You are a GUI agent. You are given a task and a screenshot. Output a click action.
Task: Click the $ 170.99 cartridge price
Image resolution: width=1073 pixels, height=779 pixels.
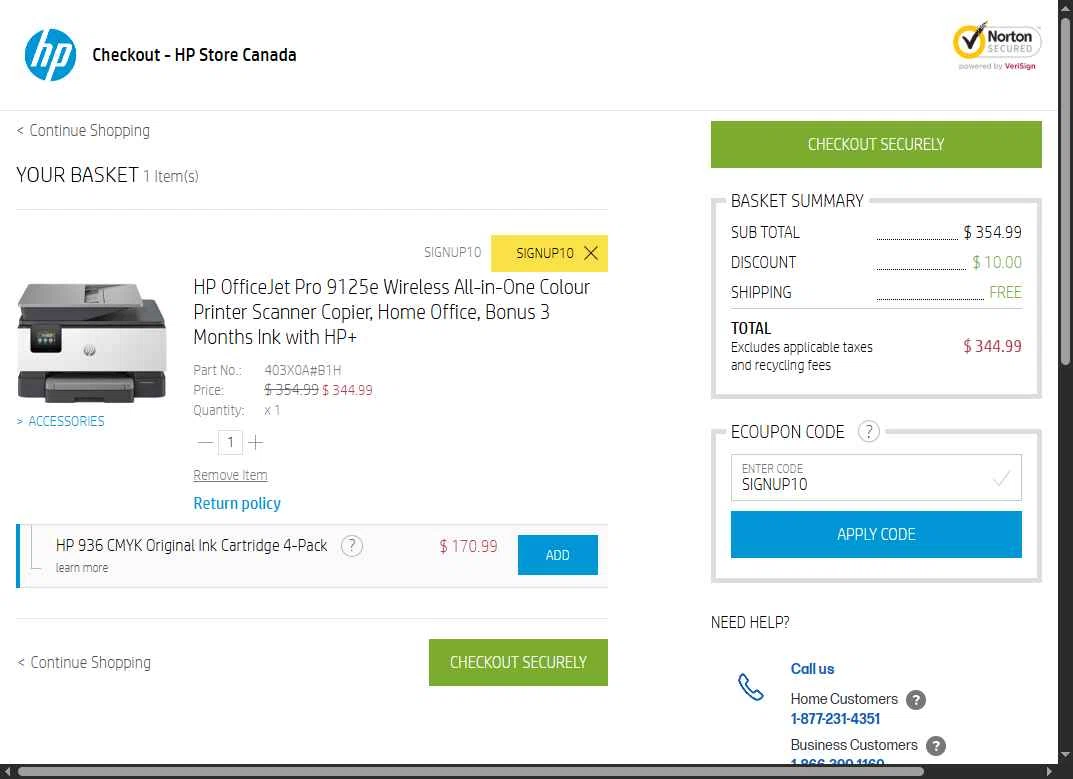(x=468, y=546)
